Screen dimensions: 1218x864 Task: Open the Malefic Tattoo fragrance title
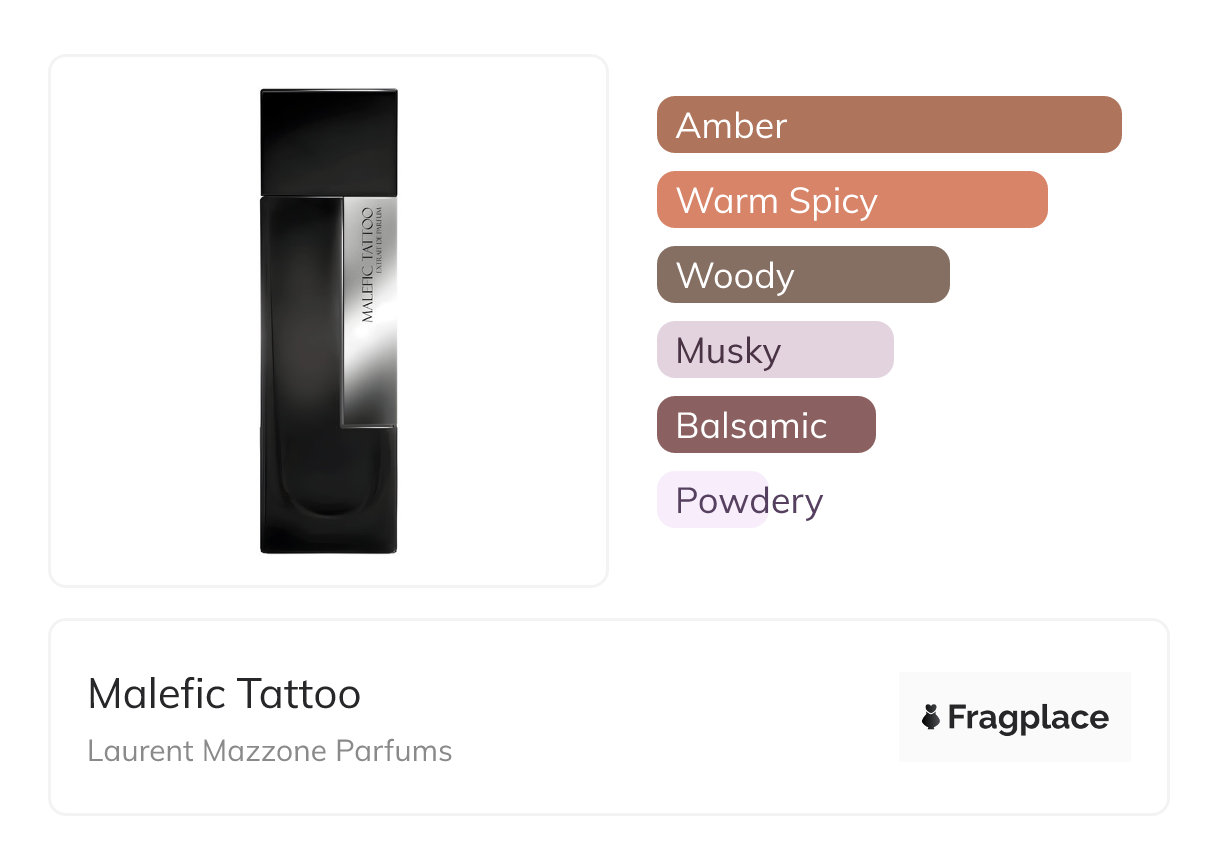pyautogui.click(x=224, y=694)
